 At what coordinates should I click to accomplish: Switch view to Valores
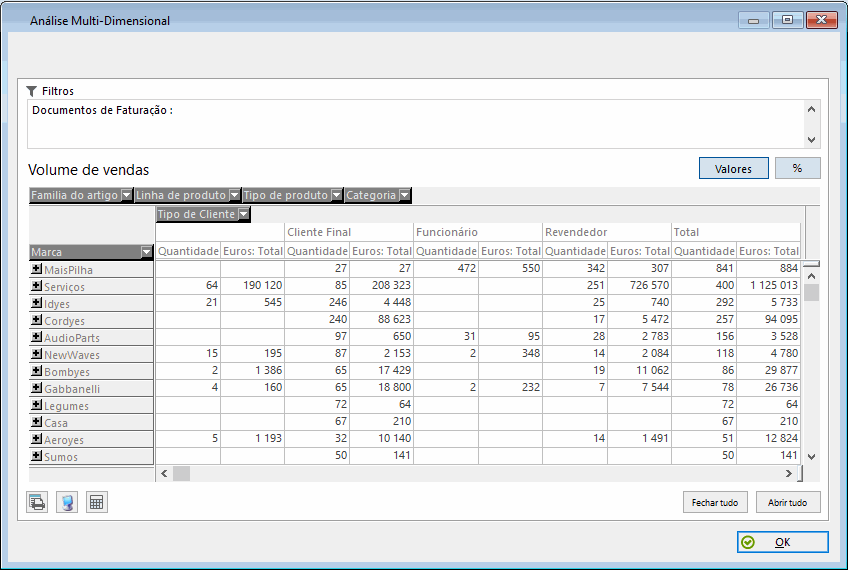[x=733, y=168]
